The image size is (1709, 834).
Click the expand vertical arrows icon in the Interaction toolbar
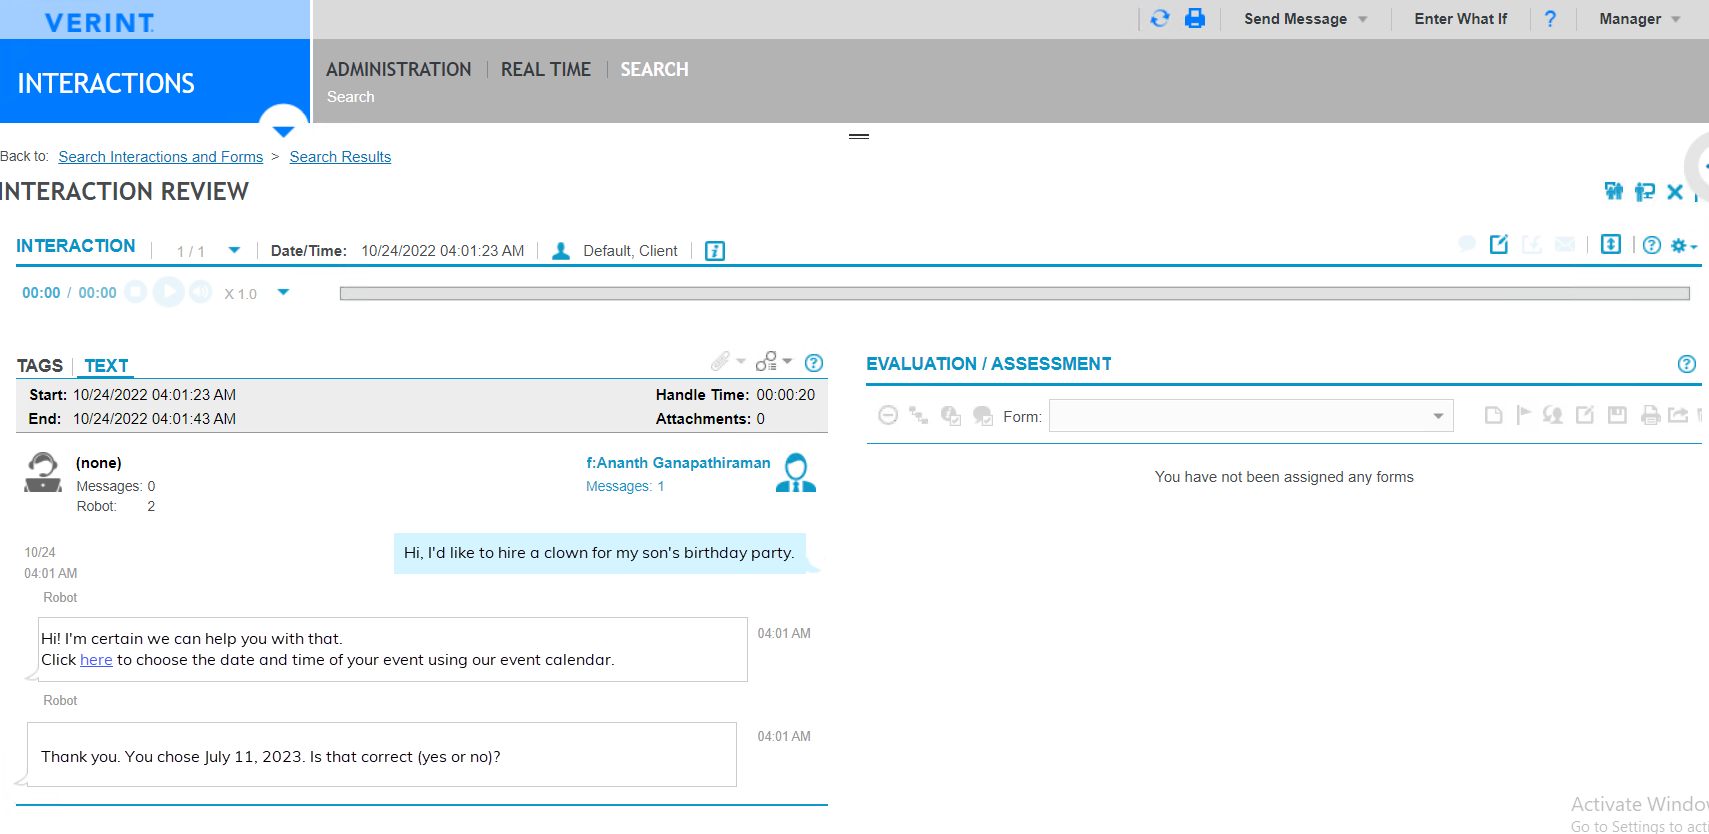click(x=1610, y=245)
